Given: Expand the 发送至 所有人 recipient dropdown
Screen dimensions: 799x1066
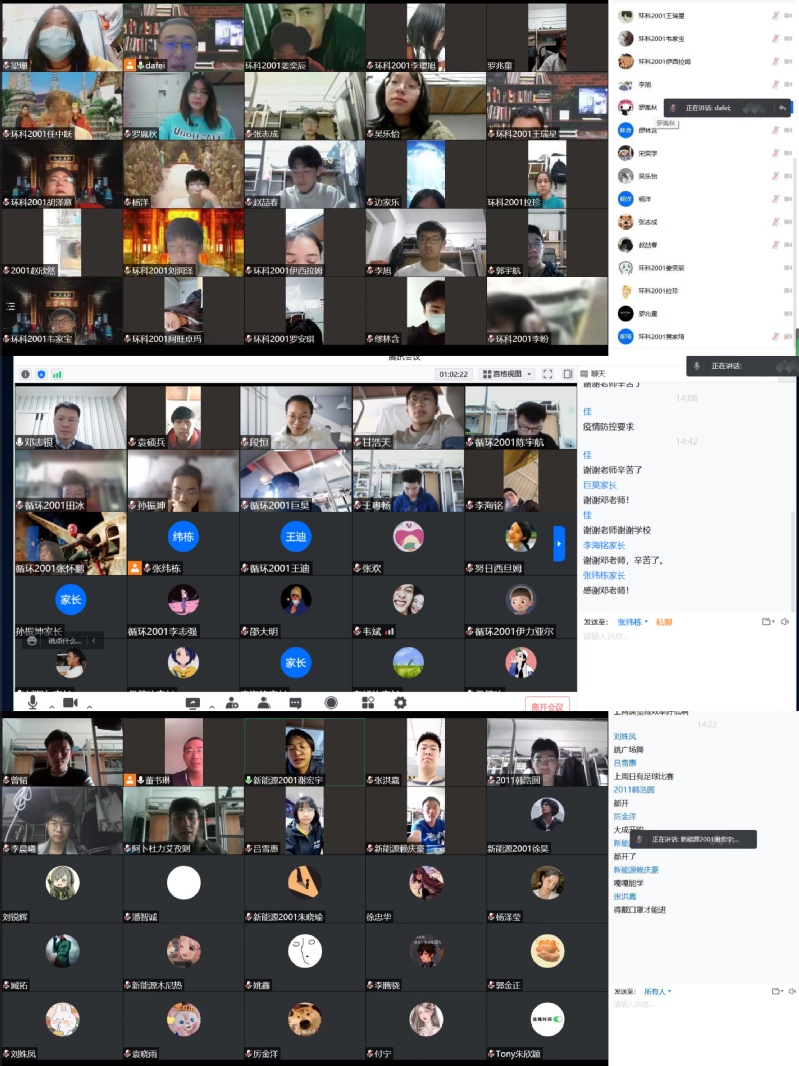Looking at the screenshot, I should point(657,991).
